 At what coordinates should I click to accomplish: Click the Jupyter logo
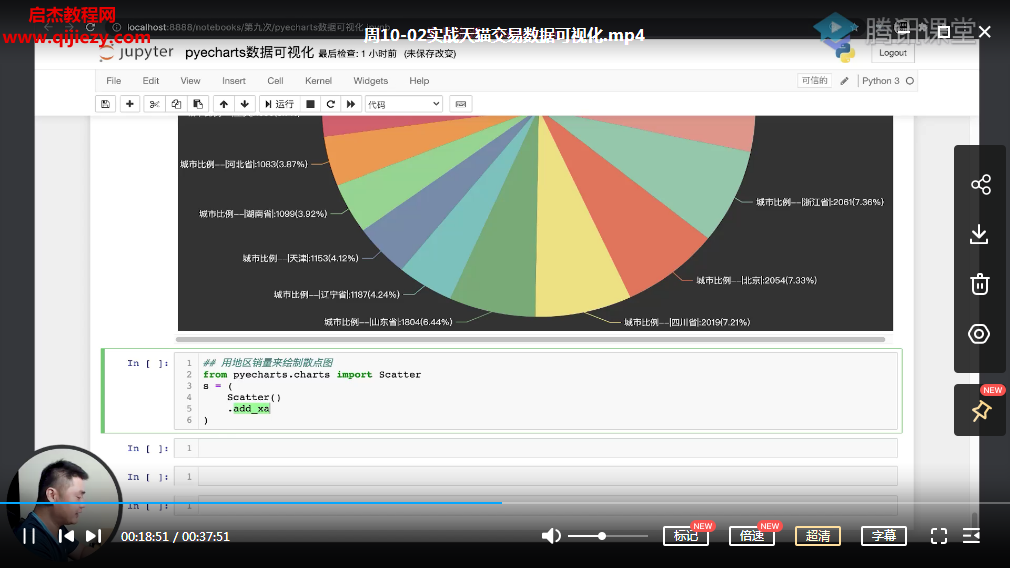tap(137, 52)
